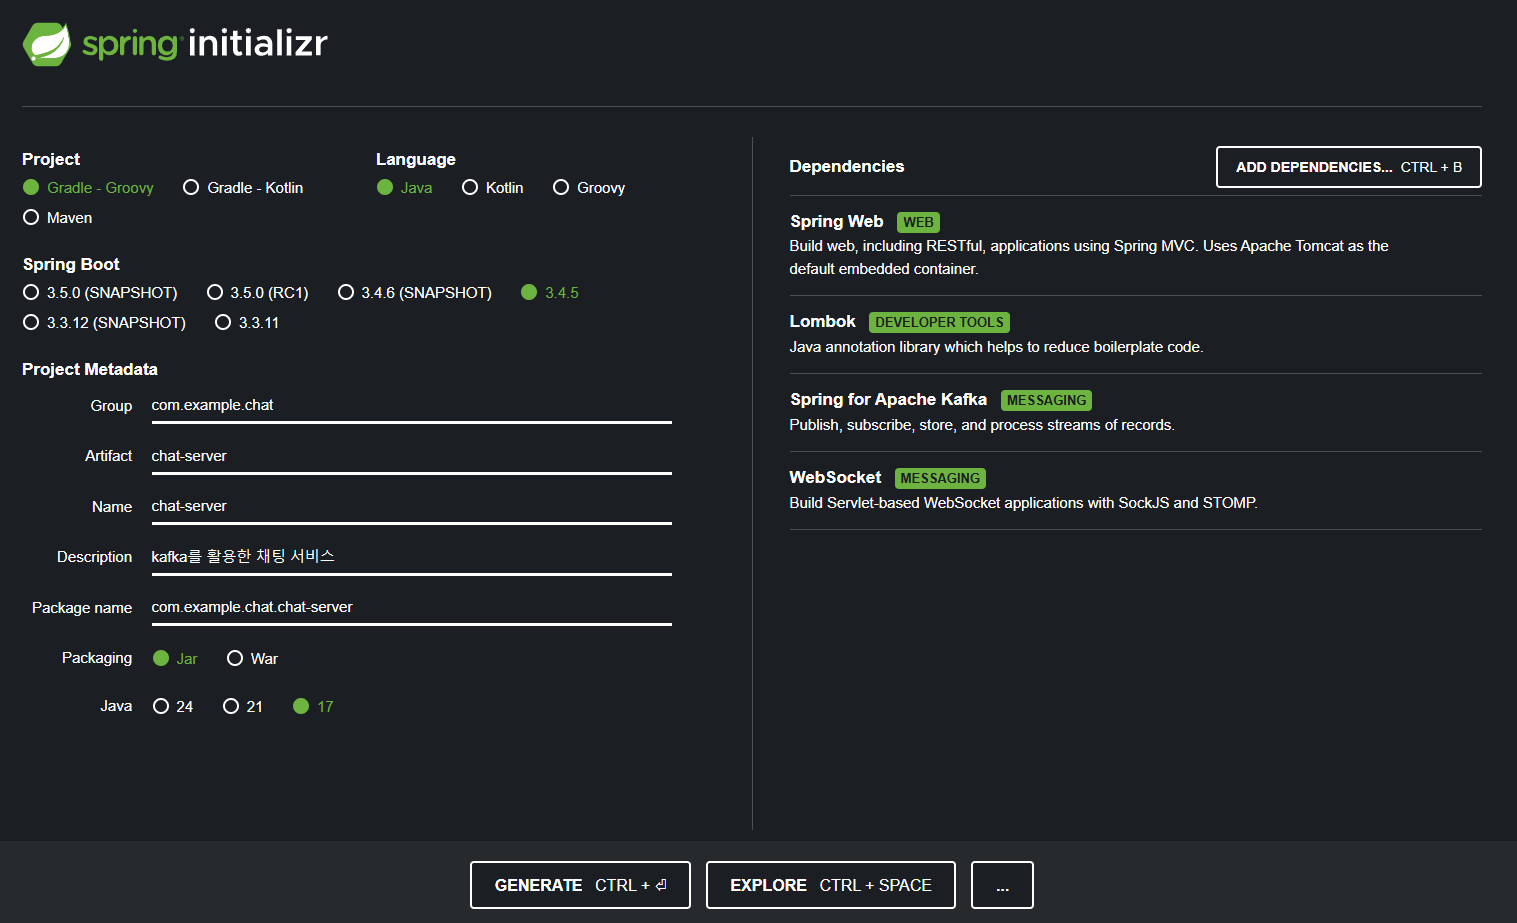Select Jar packaging option
This screenshot has width=1517, height=923.
(175, 659)
